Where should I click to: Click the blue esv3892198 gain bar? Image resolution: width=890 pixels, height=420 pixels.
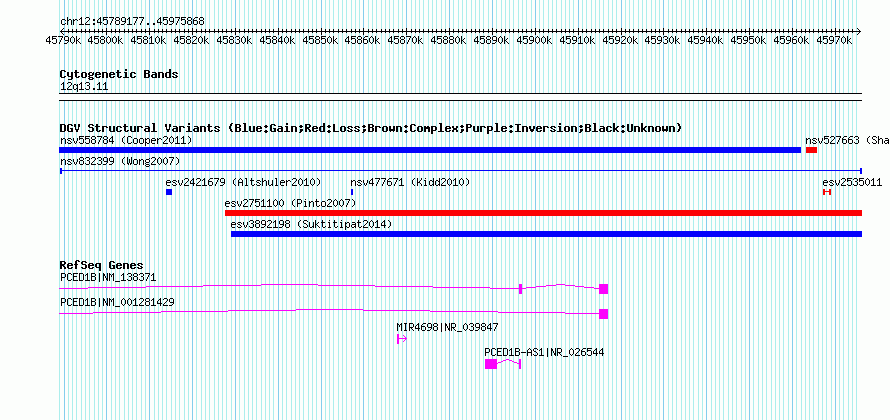(x=547, y=234)
